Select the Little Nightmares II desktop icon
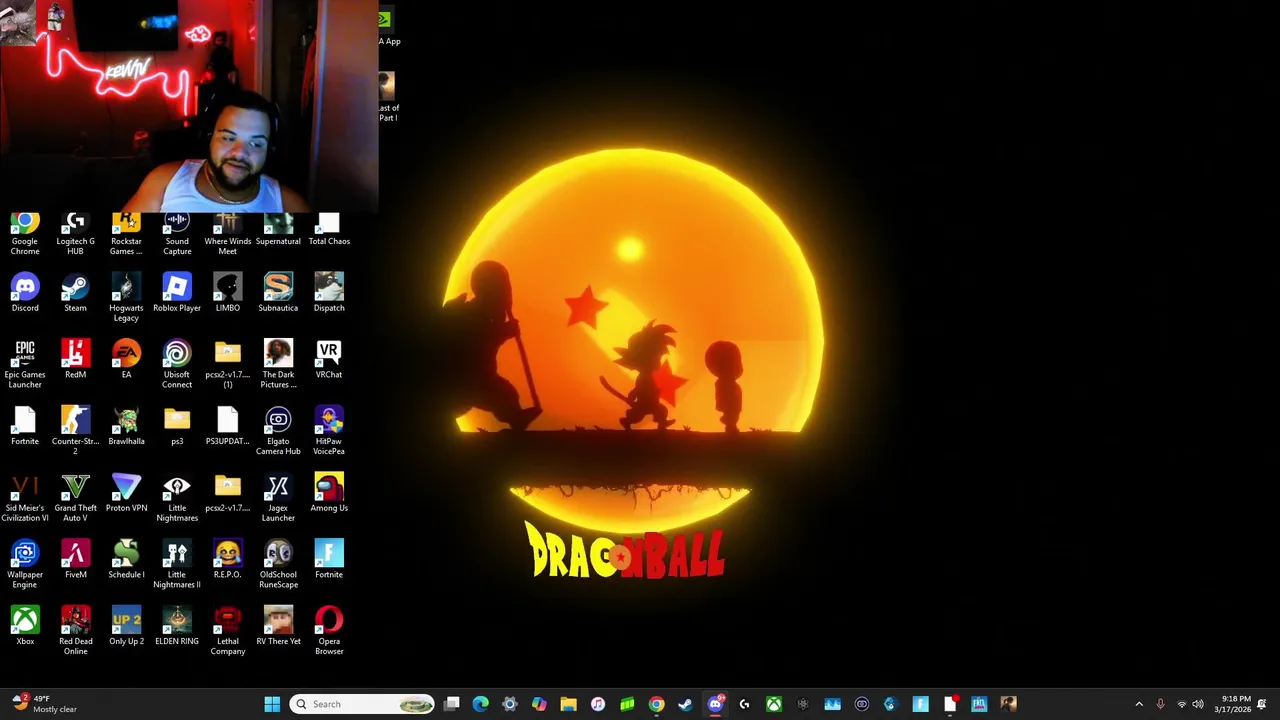 (177, 565)
